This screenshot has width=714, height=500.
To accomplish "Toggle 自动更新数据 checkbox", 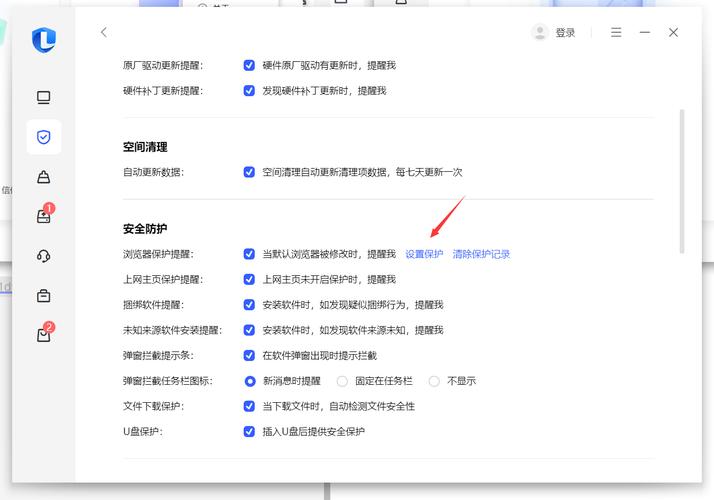I will click(249, 172).
